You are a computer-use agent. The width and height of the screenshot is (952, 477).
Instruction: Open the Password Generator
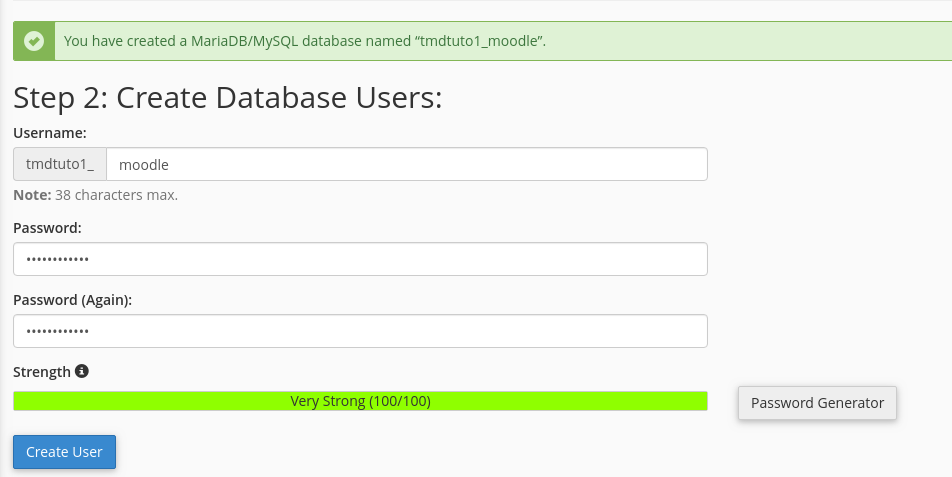point(817,403)
